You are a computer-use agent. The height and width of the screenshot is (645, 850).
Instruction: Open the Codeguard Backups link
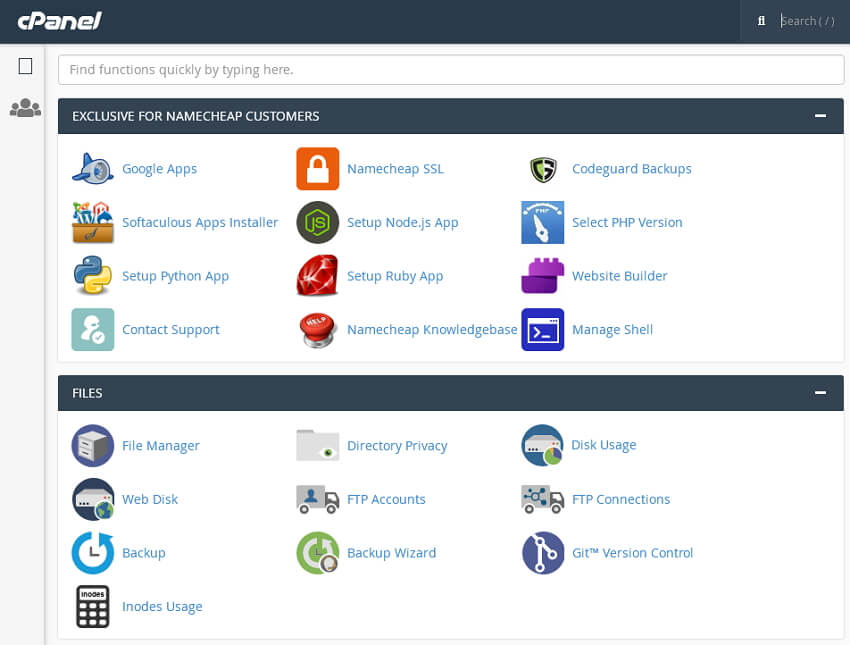click(x=632, y=169)
